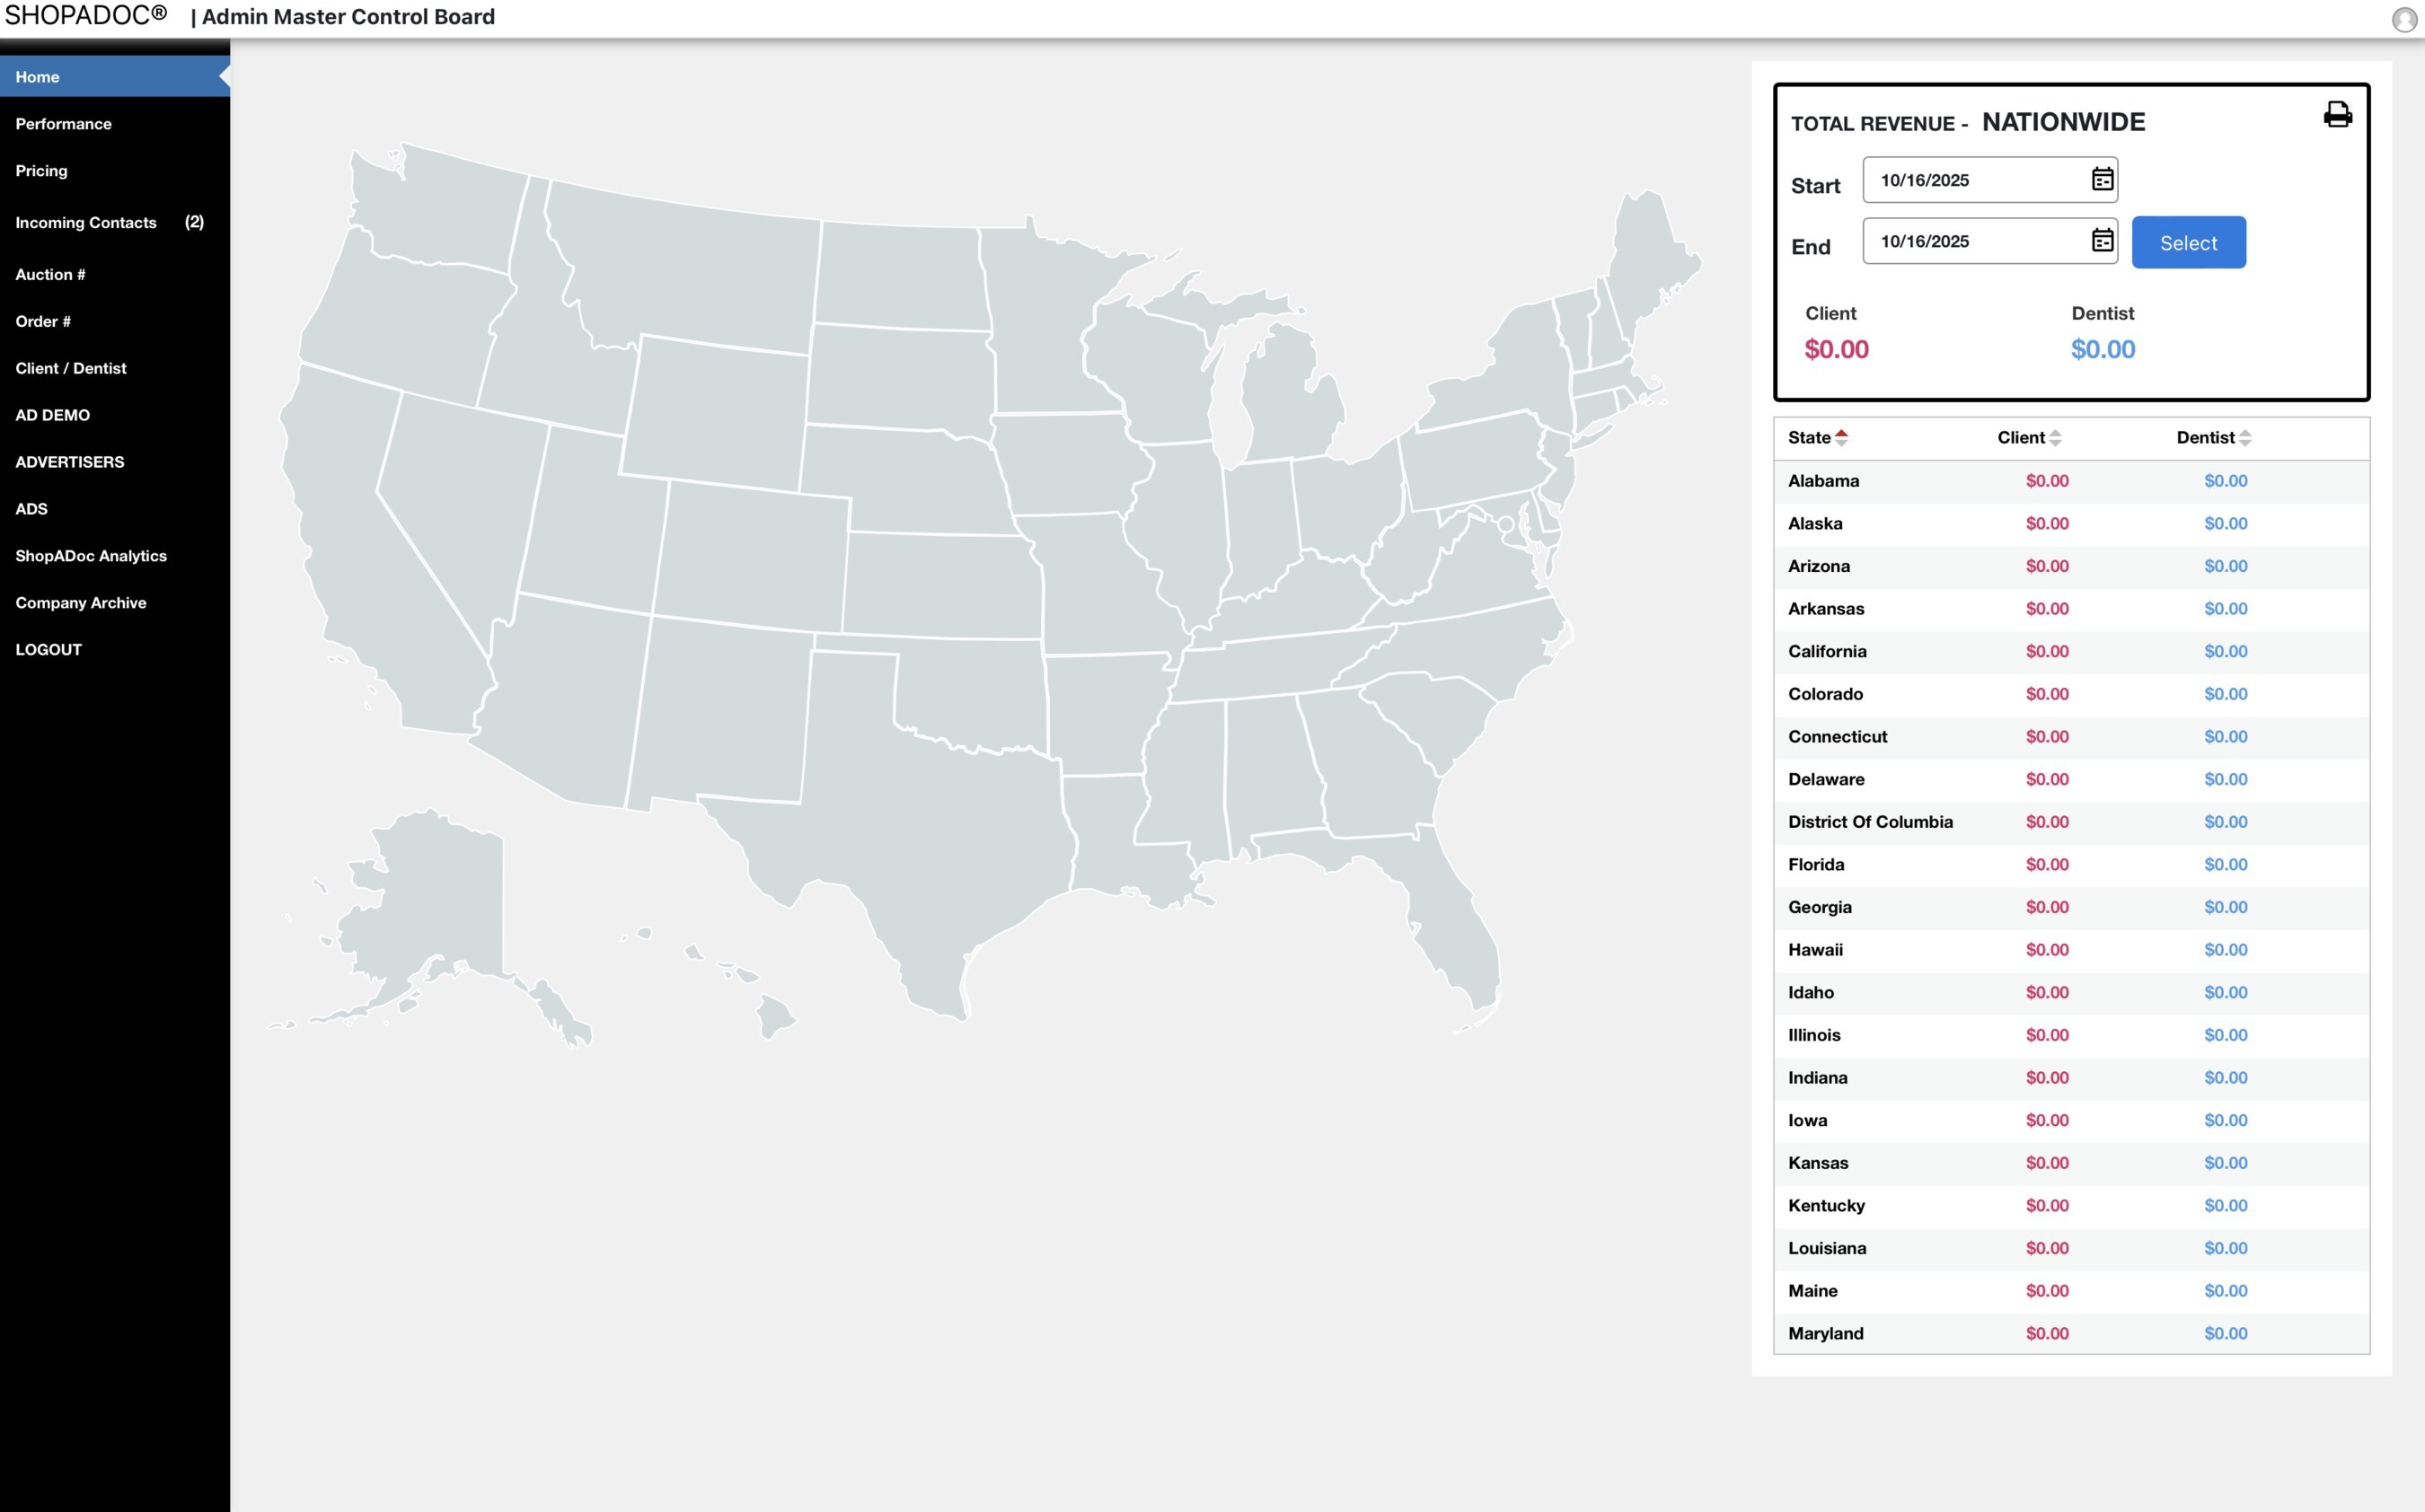2425x1512 pixels.
Task: Open the End date calendar picker icon
Action: click(x=2102, y=241)
